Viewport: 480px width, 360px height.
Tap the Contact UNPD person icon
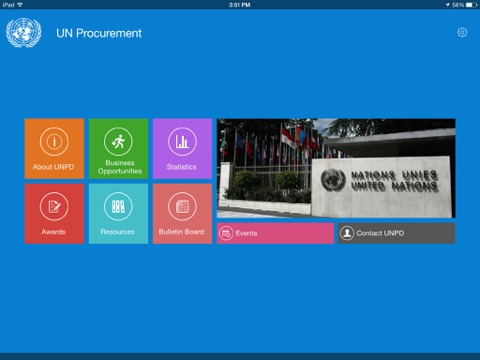click(347, 233)
